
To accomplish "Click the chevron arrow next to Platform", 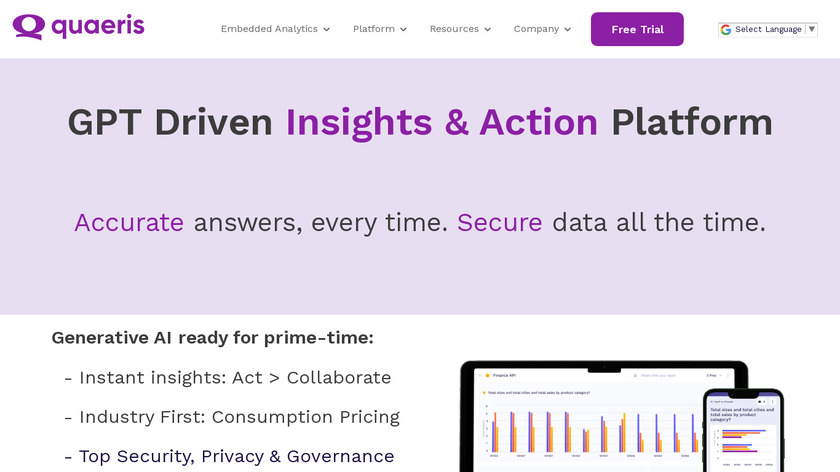I will [403, 30].
